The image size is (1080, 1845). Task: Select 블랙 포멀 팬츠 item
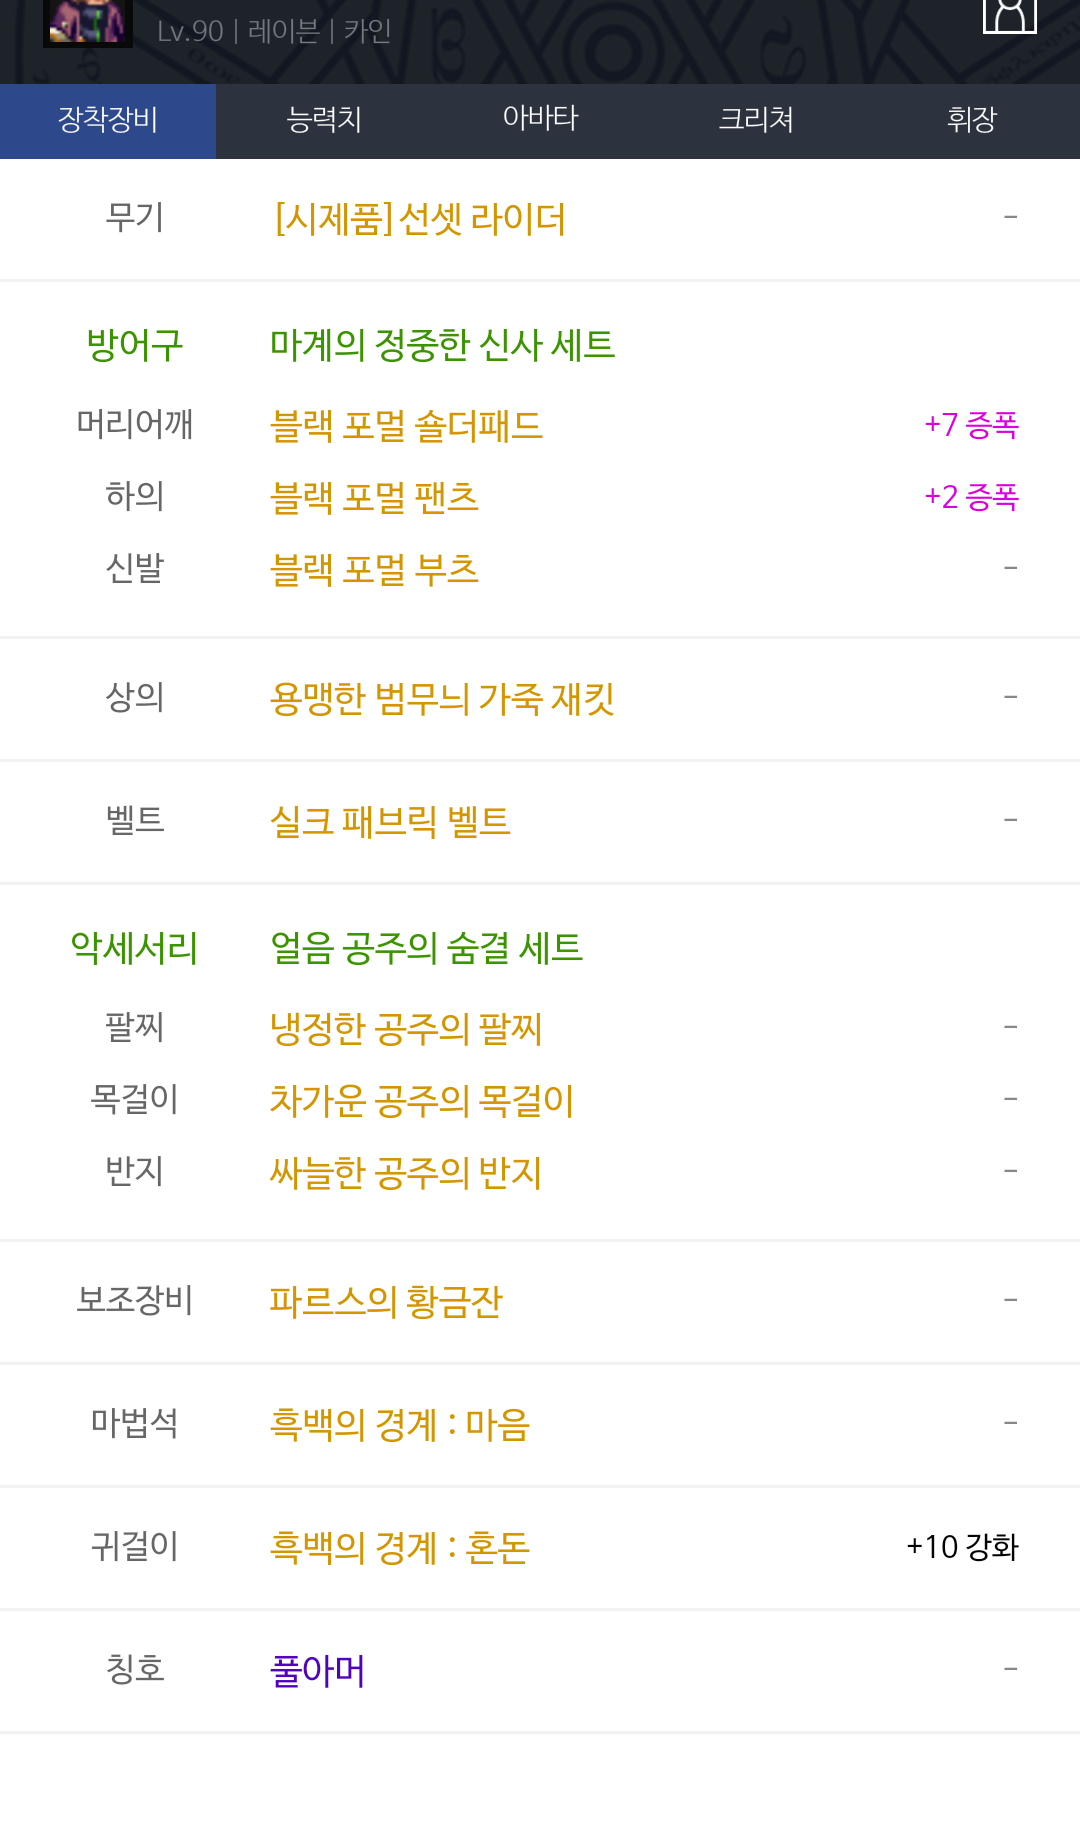pos(374,498)
